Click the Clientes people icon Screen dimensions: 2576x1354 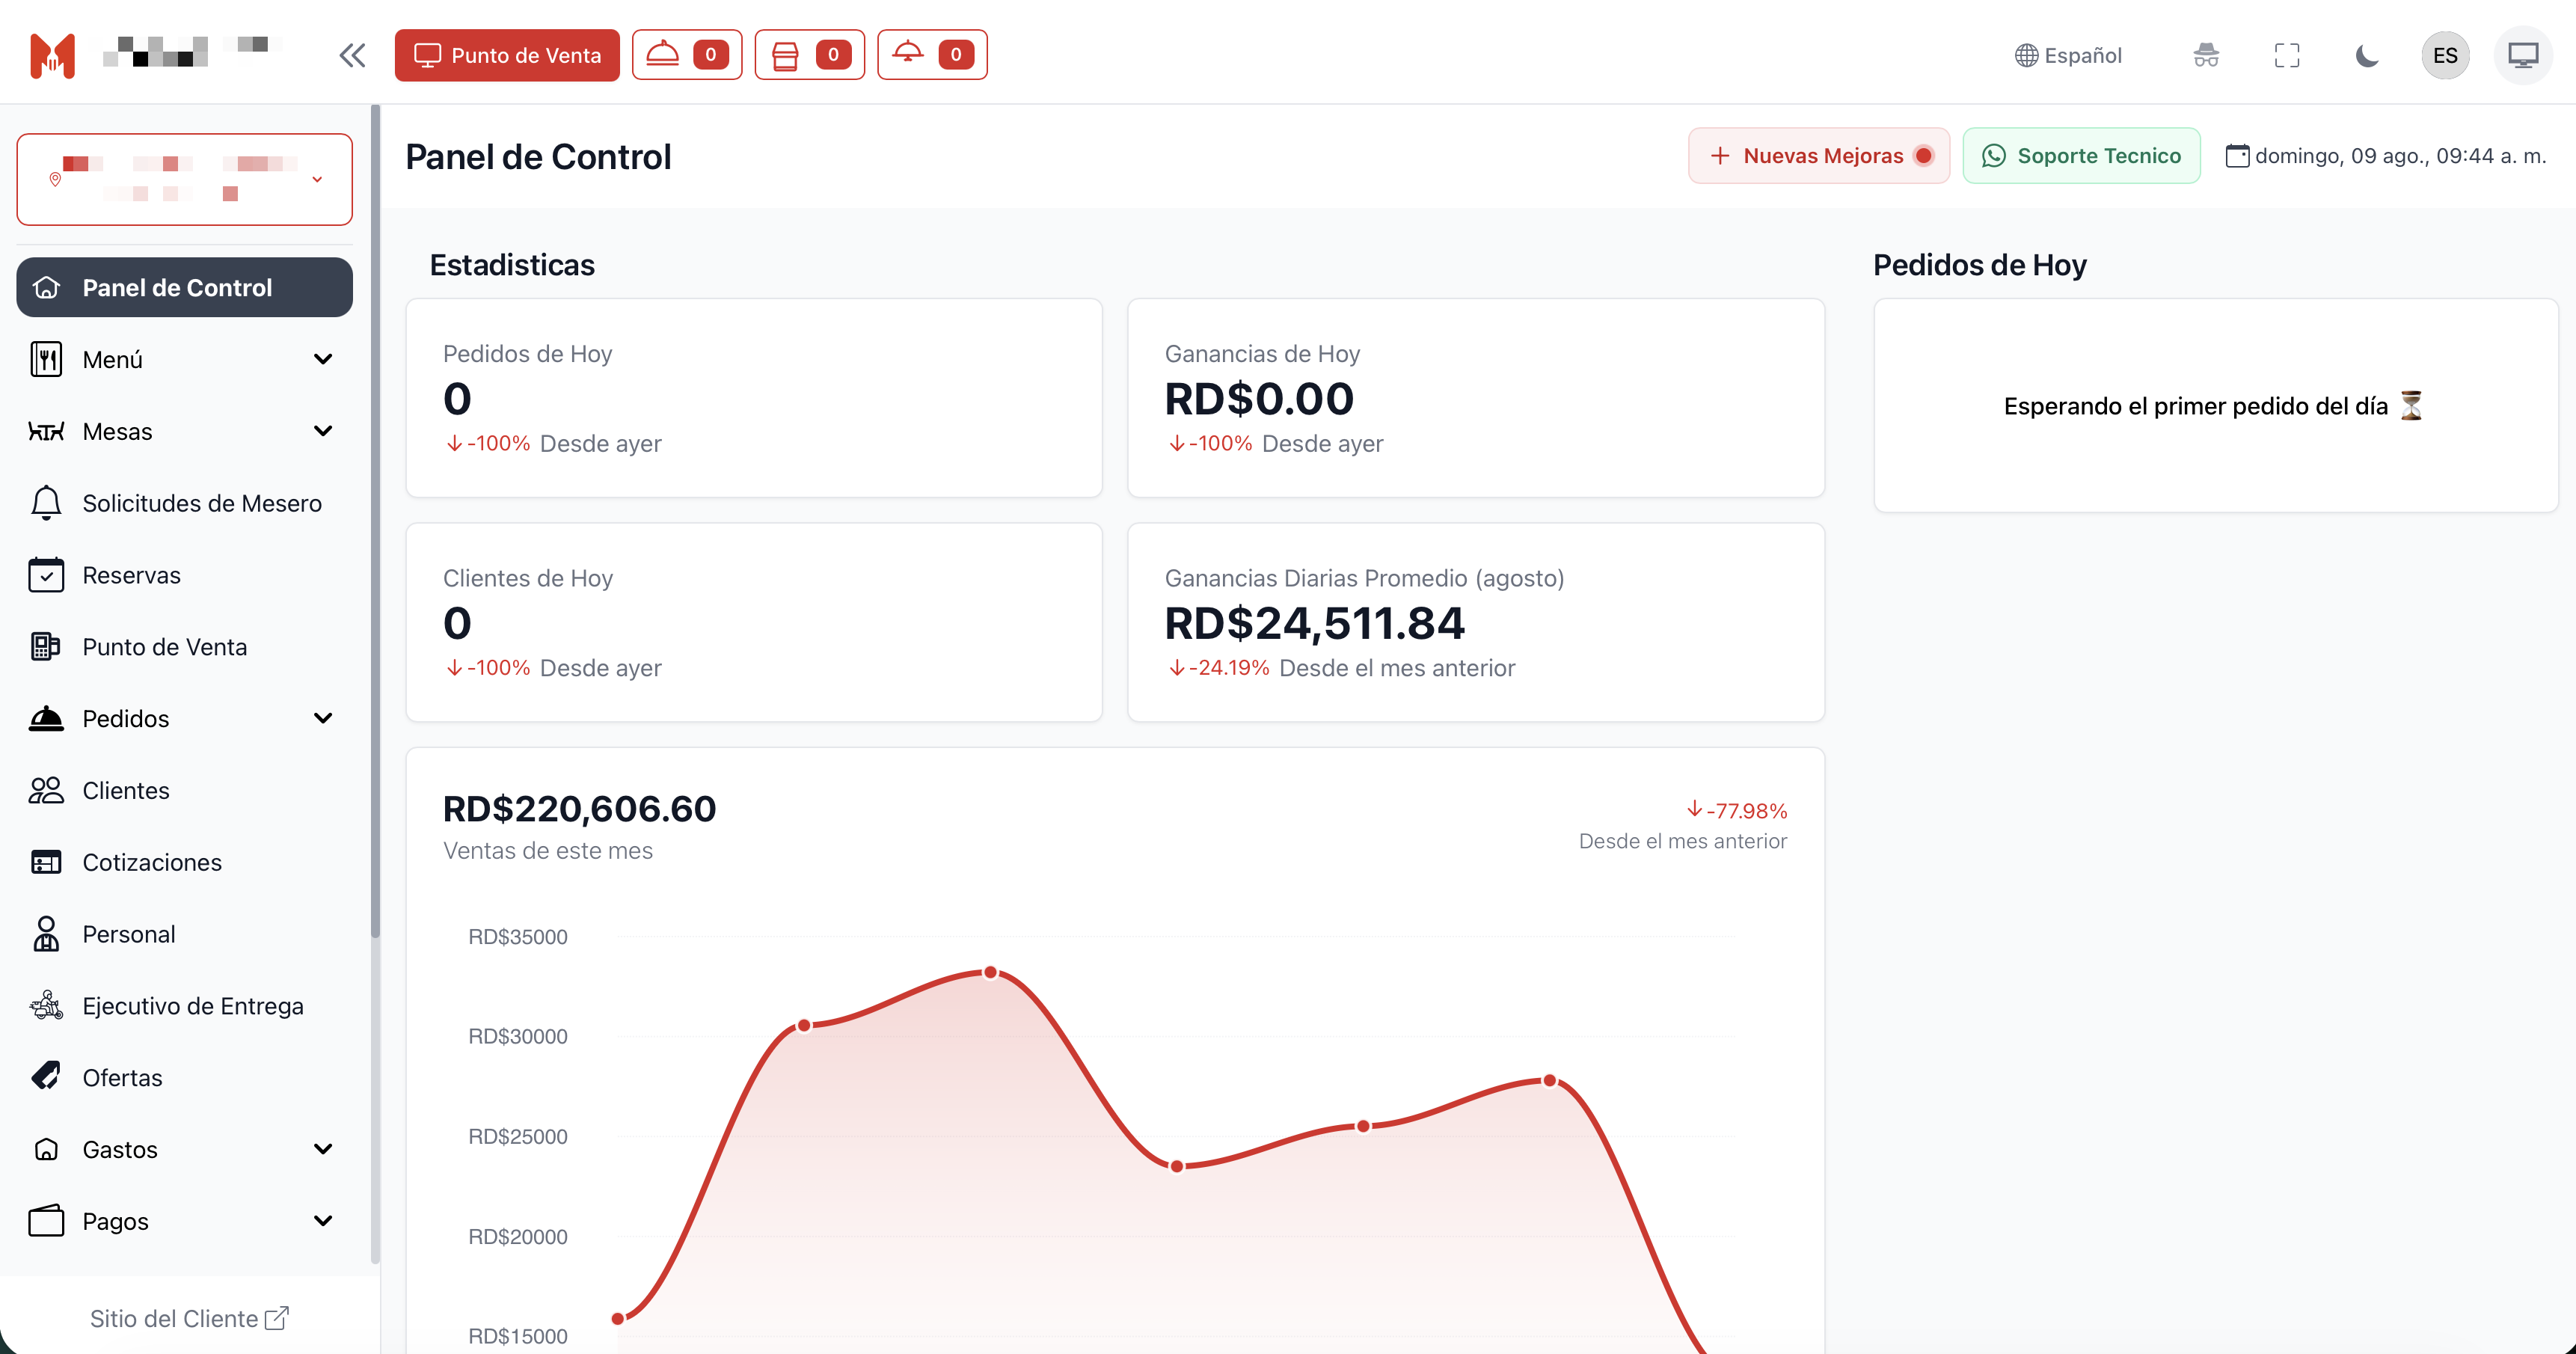(x=46, y=791)
